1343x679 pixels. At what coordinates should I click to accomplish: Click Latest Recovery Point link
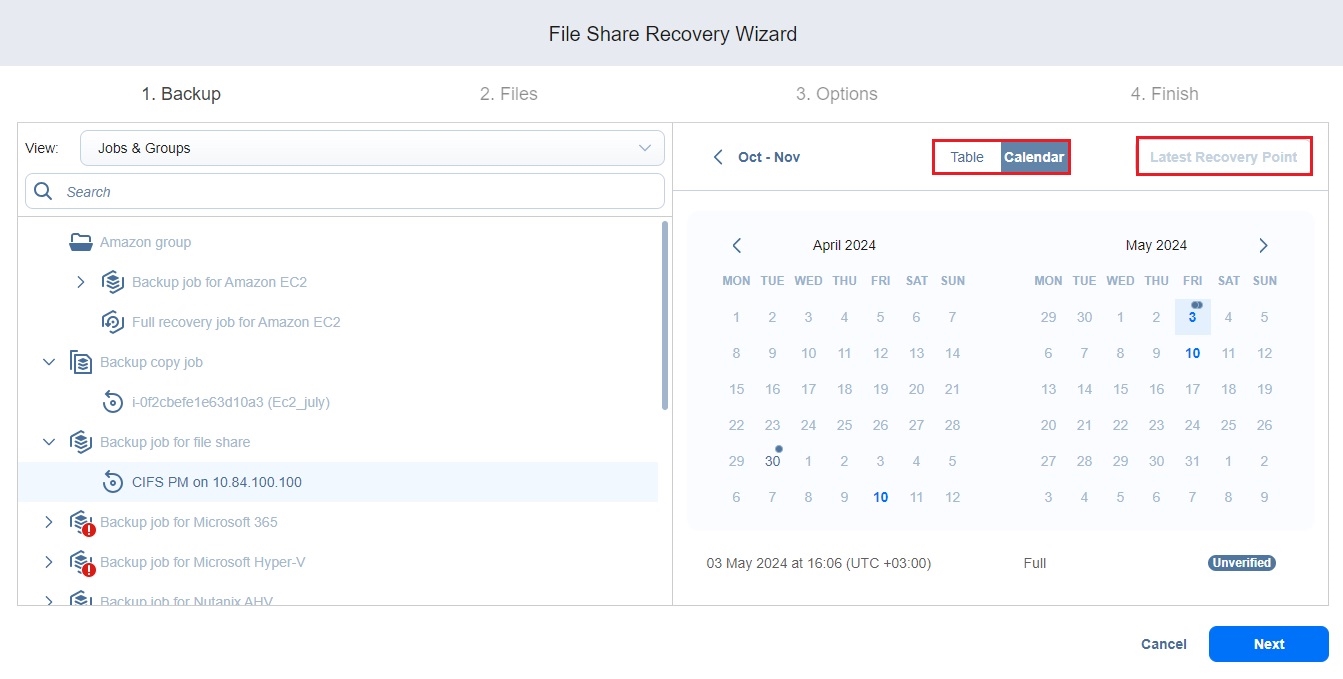coord(1223,157)
